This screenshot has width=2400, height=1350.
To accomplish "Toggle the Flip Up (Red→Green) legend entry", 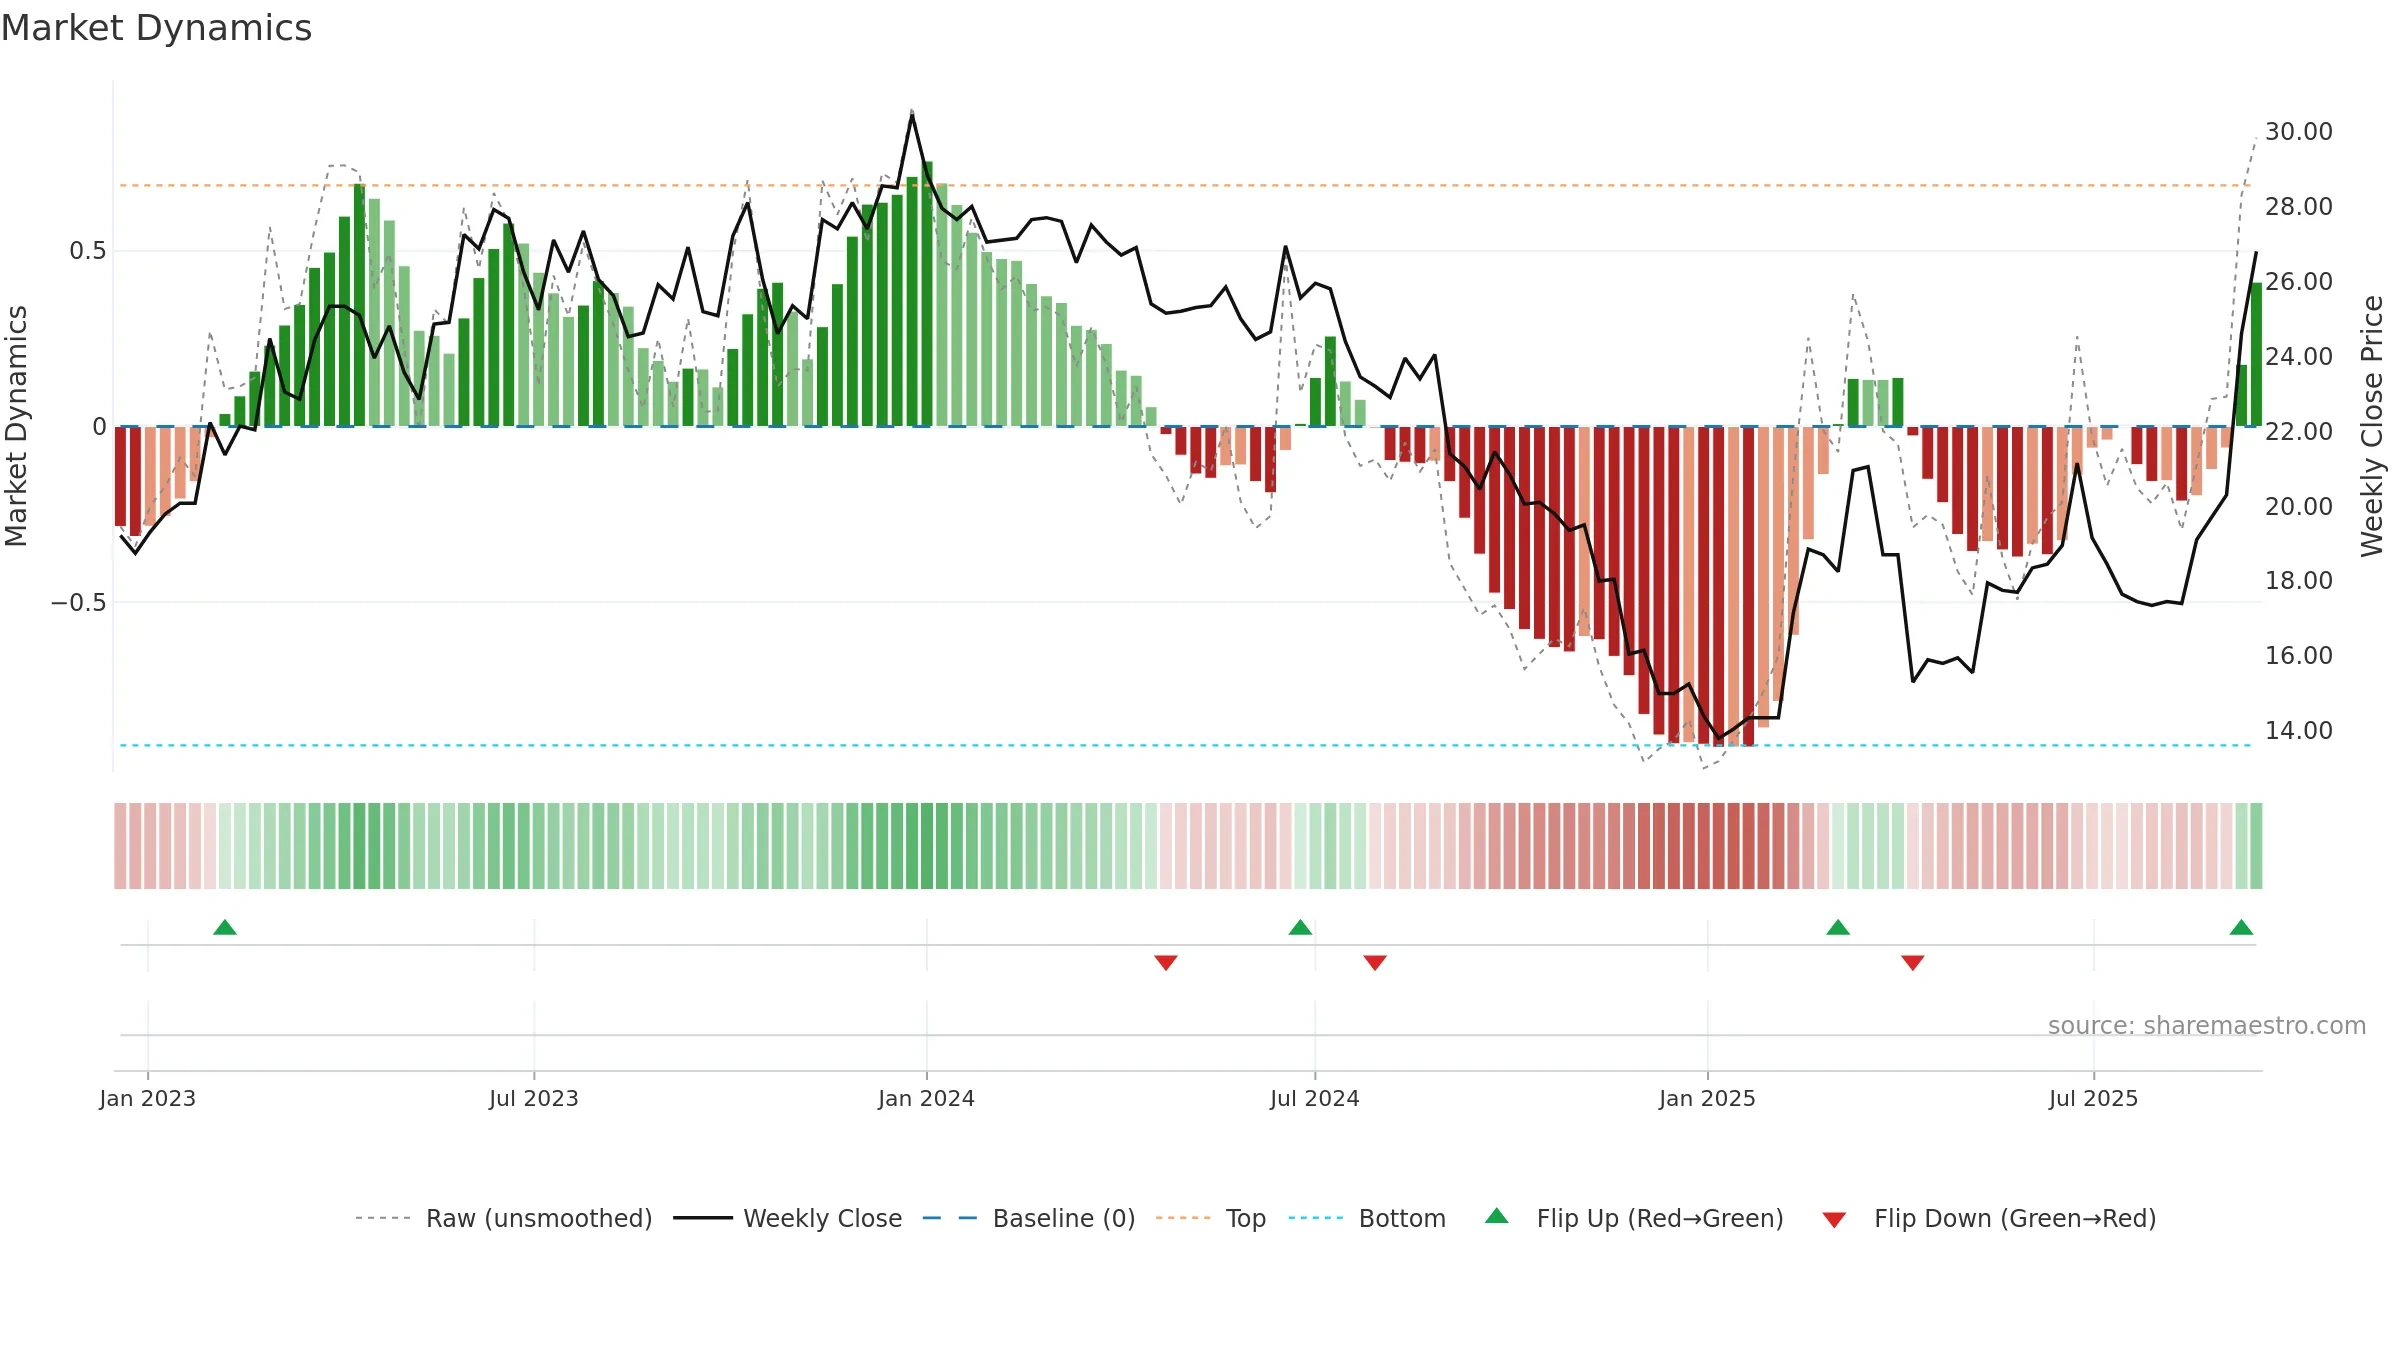I will 1634,1218.
